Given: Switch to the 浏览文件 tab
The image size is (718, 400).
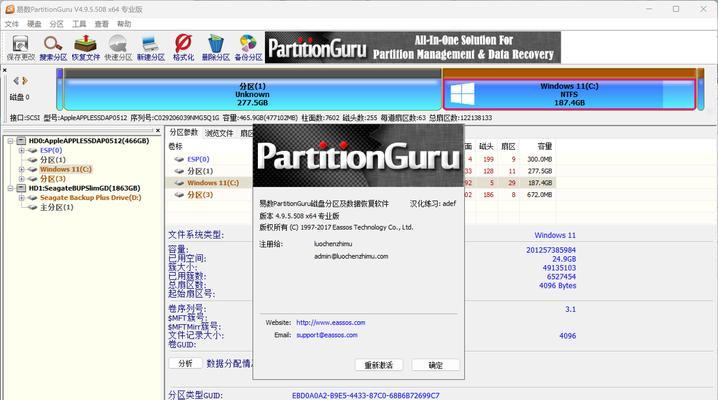Looking at the screenshot, I should [x=219, y=133].
